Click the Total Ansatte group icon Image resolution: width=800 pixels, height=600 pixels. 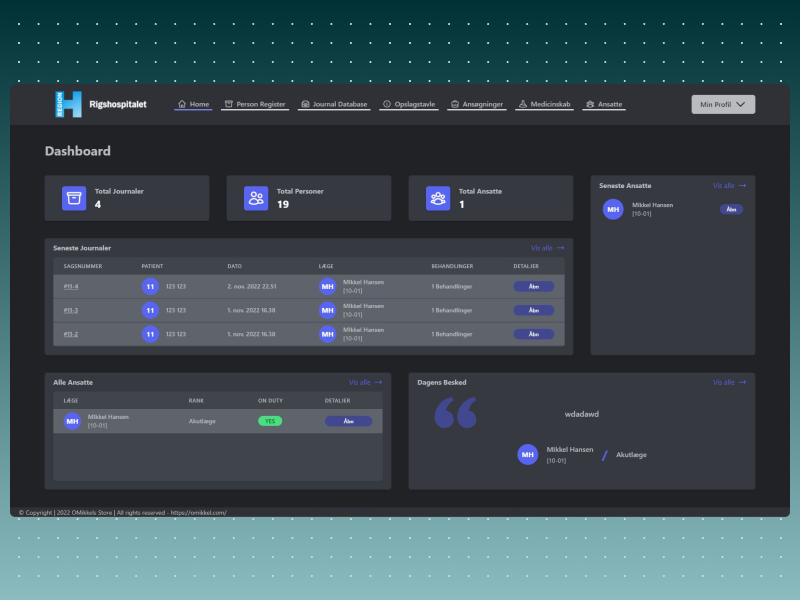438,198
